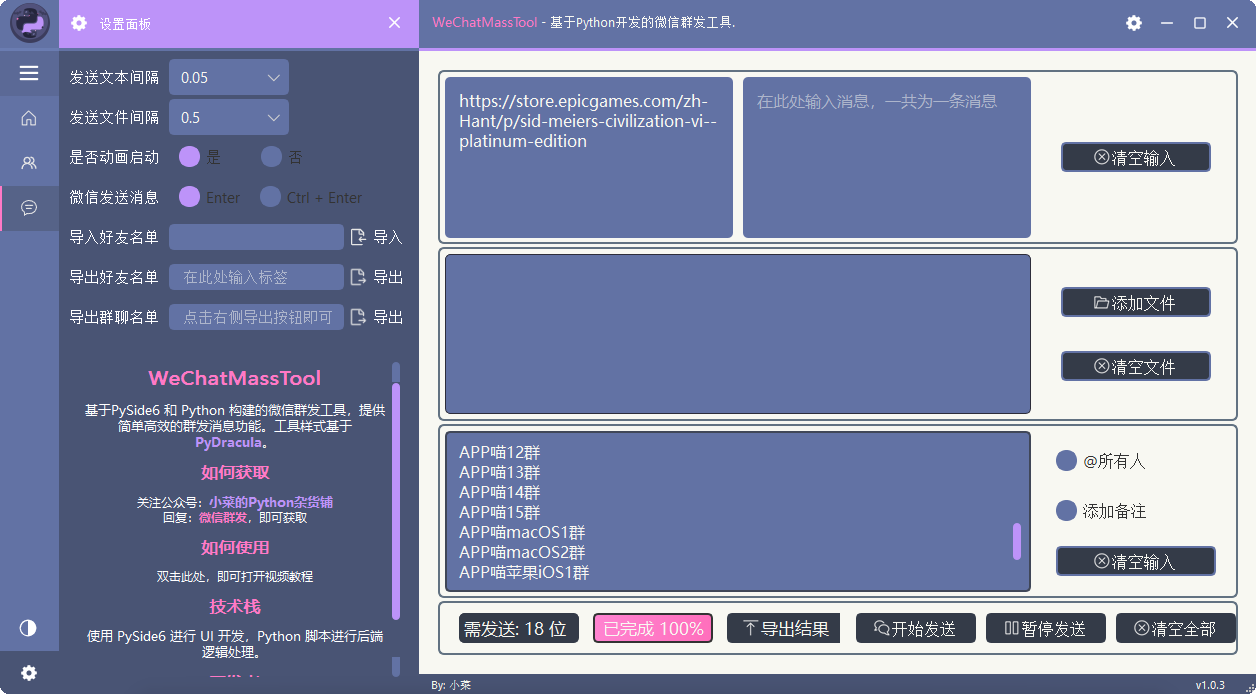
Task: Clear recipients with 清空输入 under 添加备注
Action: (x=1136, y=561)
